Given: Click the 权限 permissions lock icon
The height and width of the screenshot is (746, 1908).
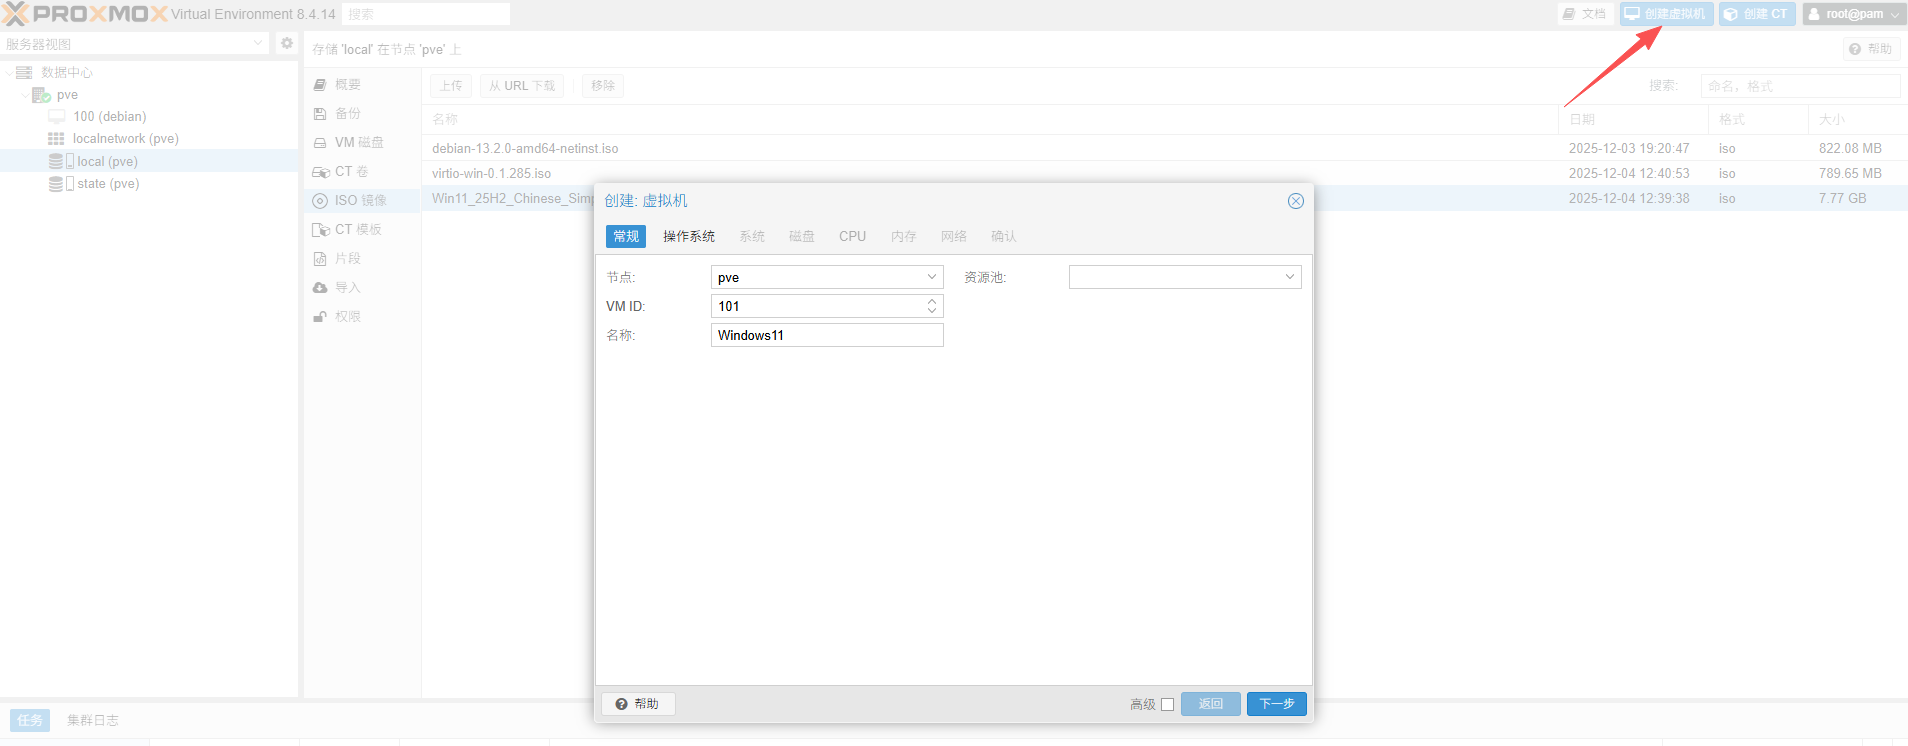Looking at the screenshot, I should pos(320,317).
